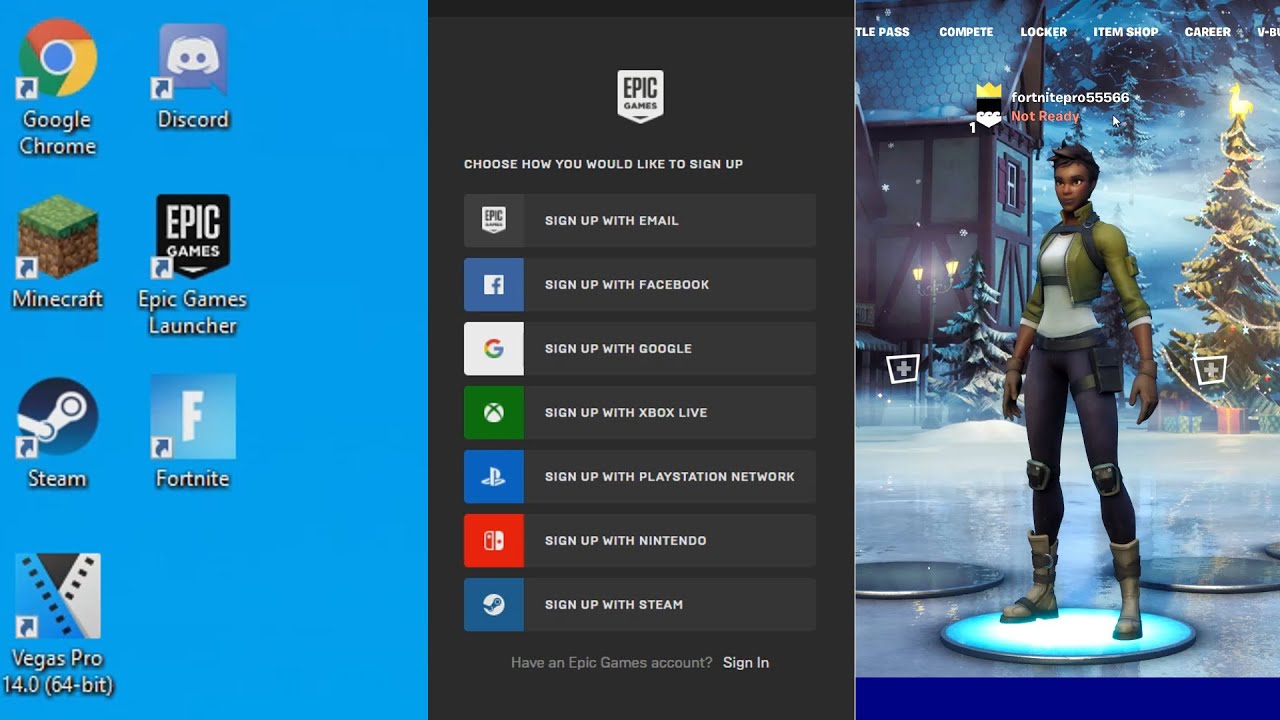The height and width of the screenshot is (720, 1280).
Task: Open the Locker tab in Fortnite
Action: pos(1044,32)
